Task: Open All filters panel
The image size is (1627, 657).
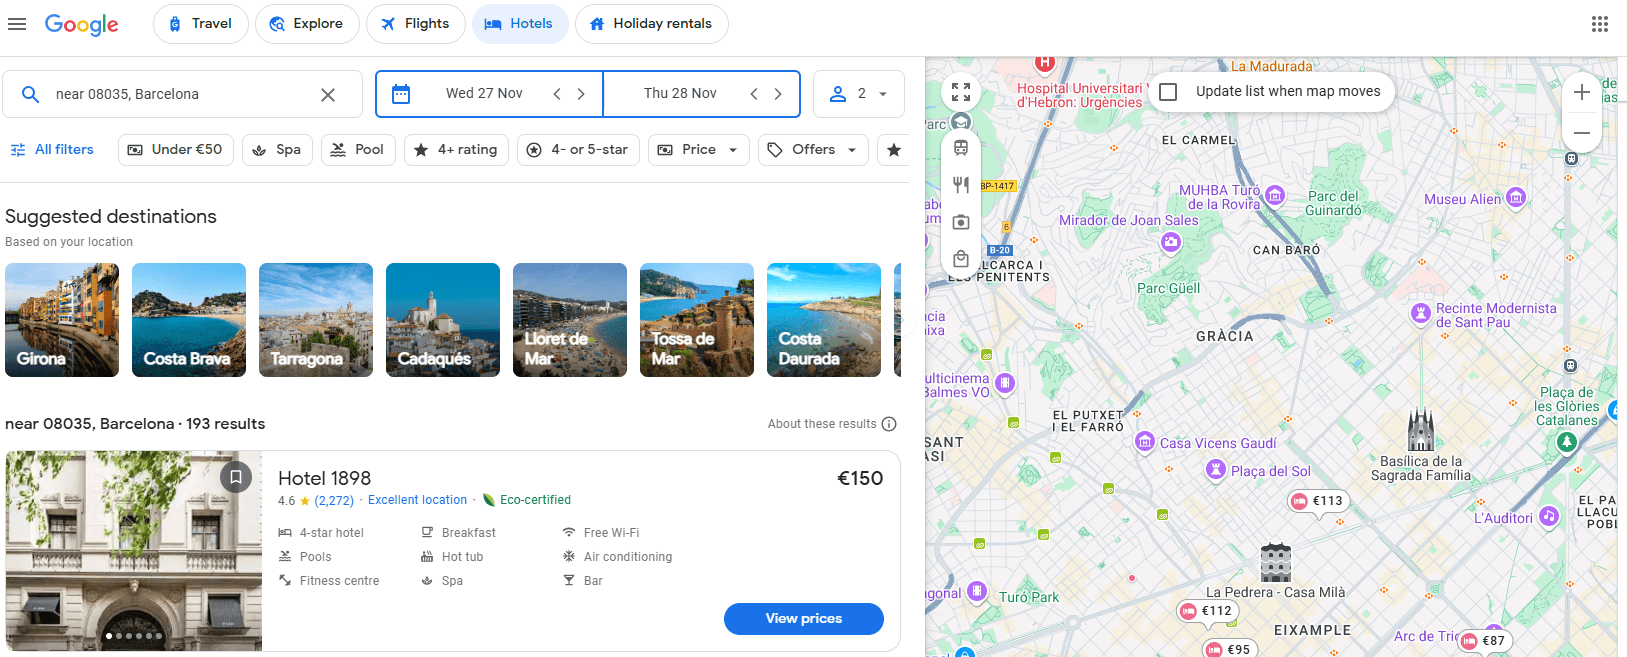Action: [52, 150]
